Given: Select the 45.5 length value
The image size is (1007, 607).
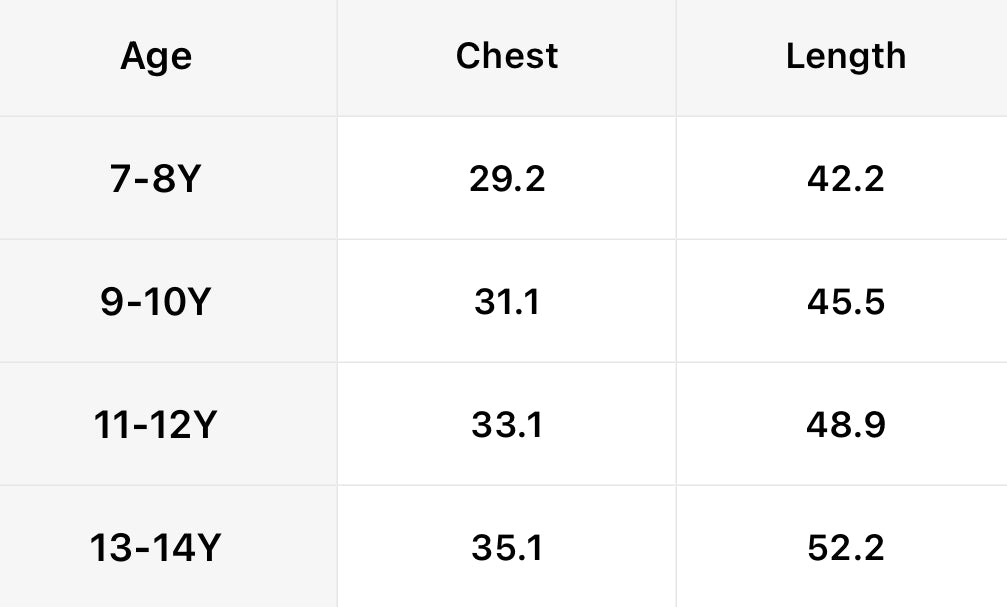Looking at the screenshot, I should coord(846,302).
